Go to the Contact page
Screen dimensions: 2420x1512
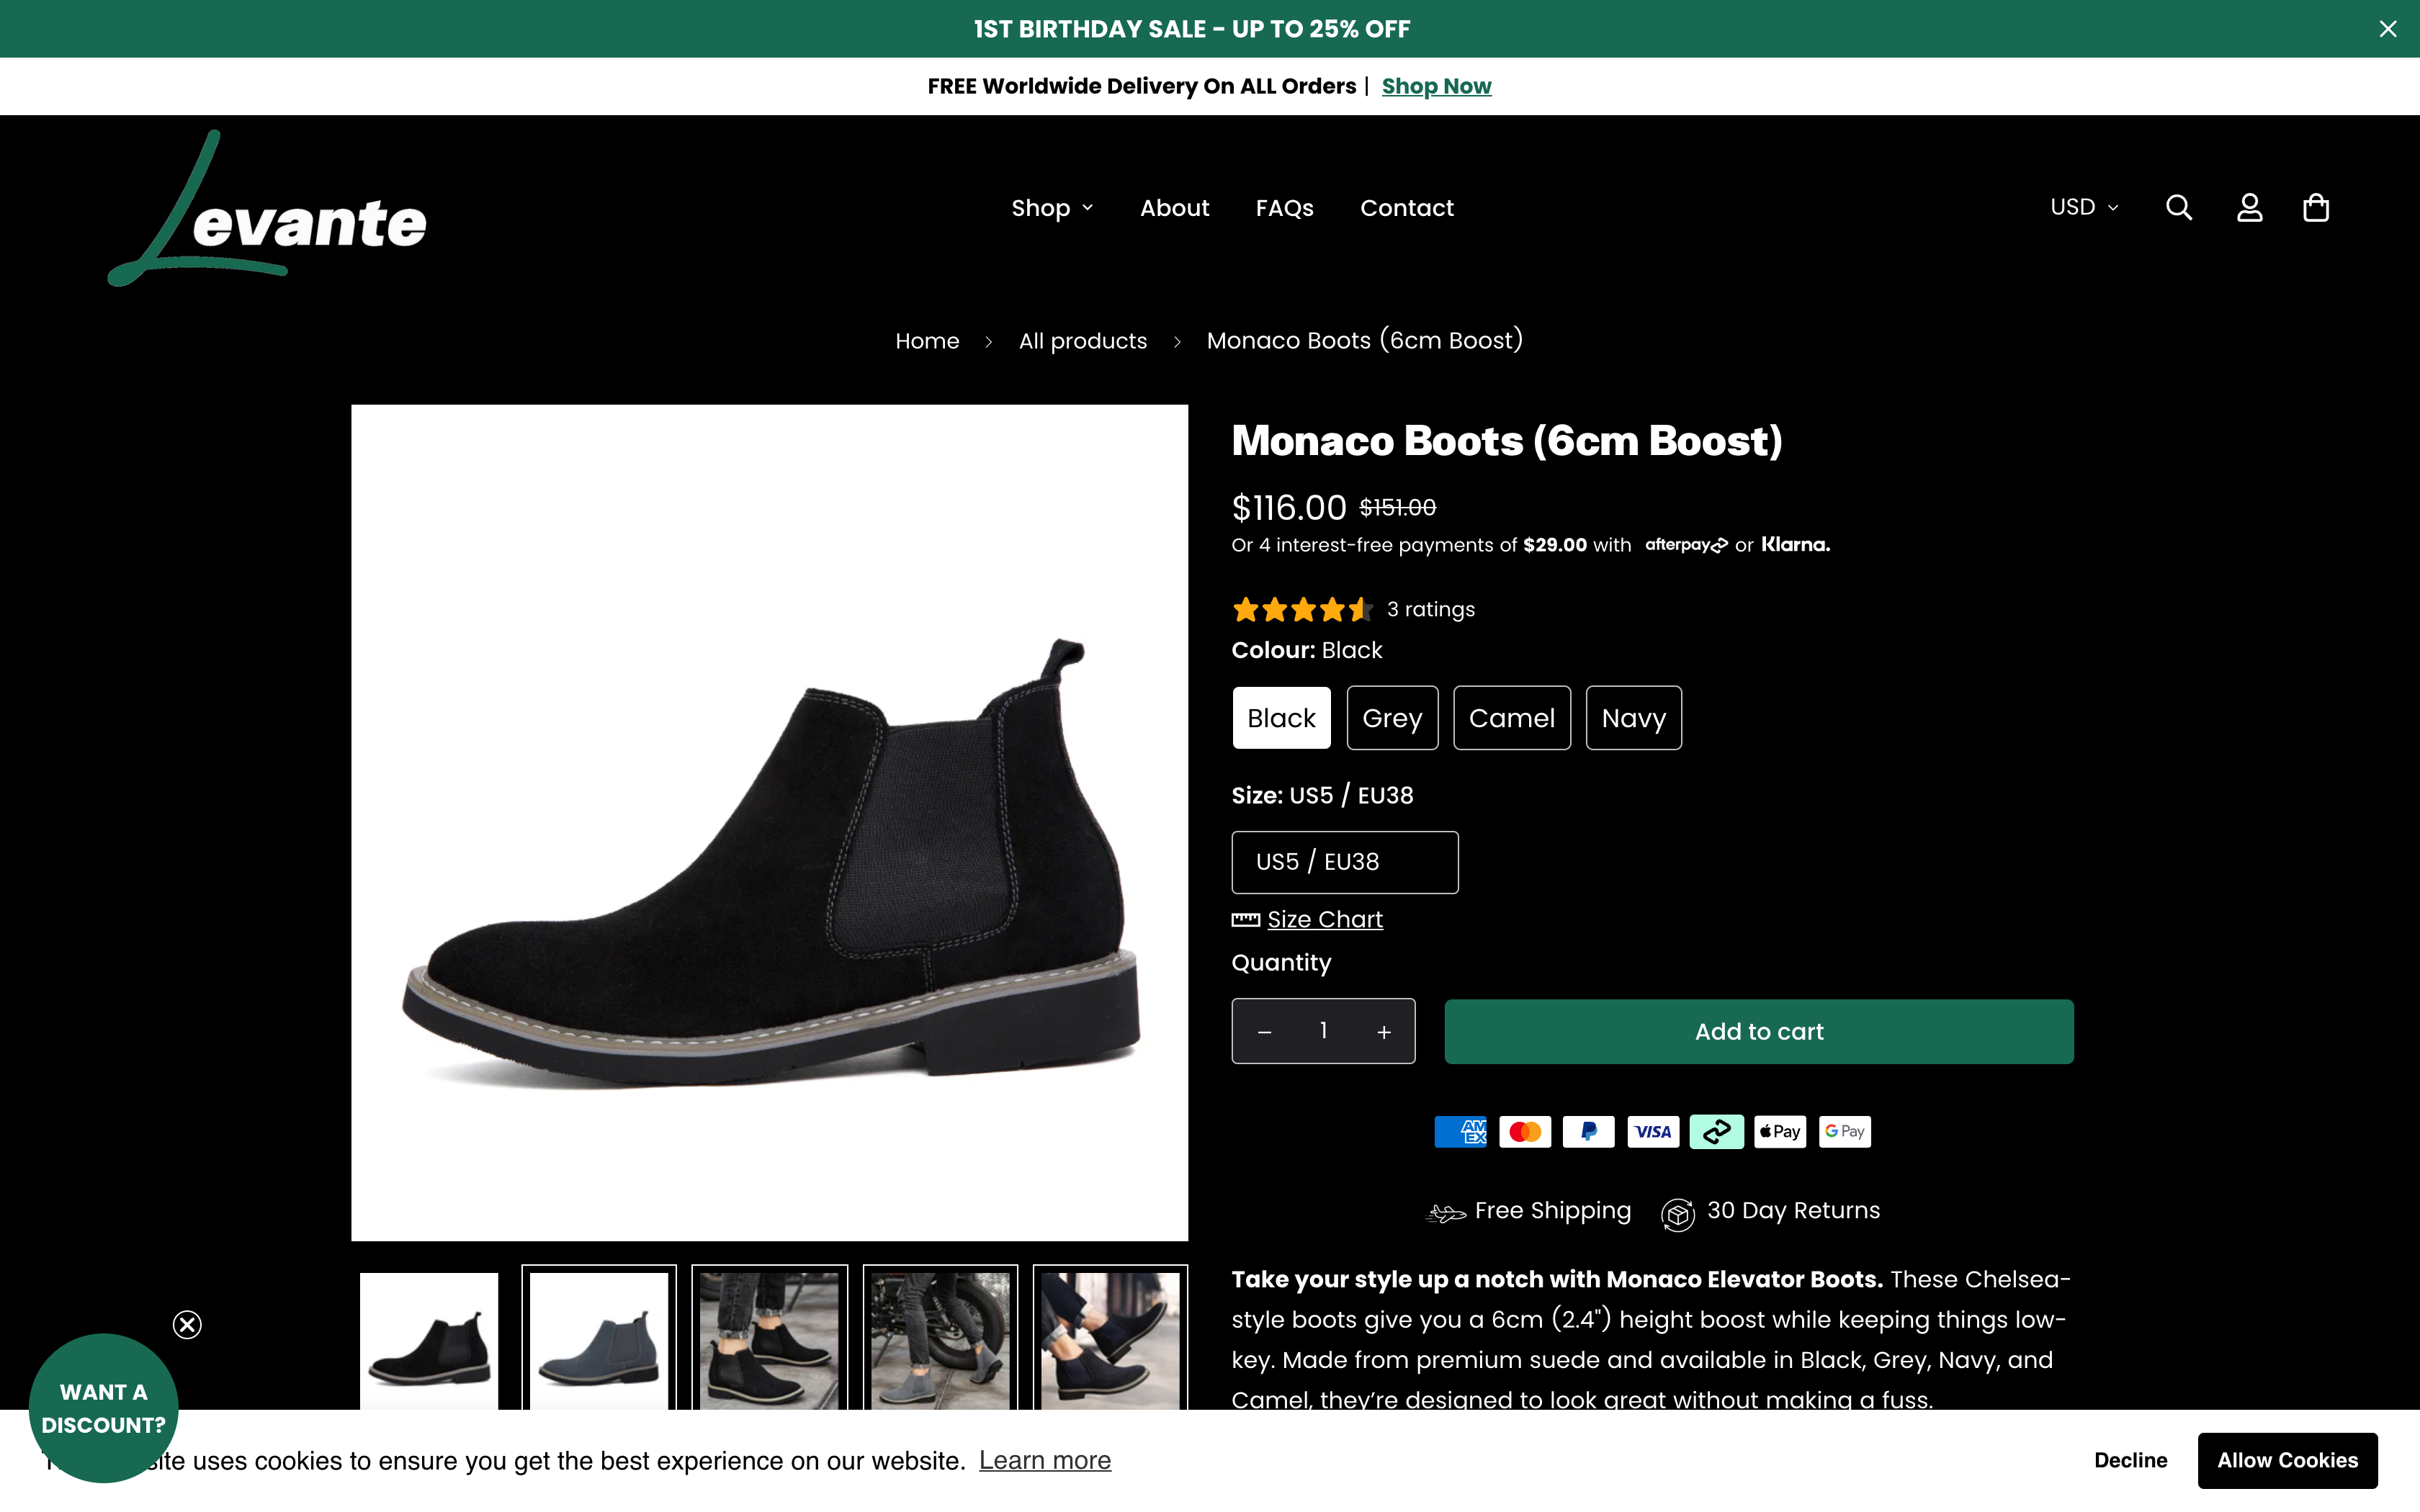tap(1406, 208)
